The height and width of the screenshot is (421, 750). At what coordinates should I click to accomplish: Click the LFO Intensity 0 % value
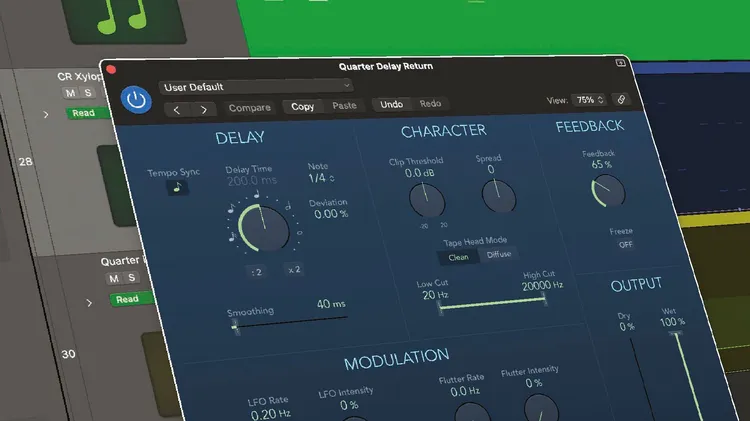[x=349, y=405]
